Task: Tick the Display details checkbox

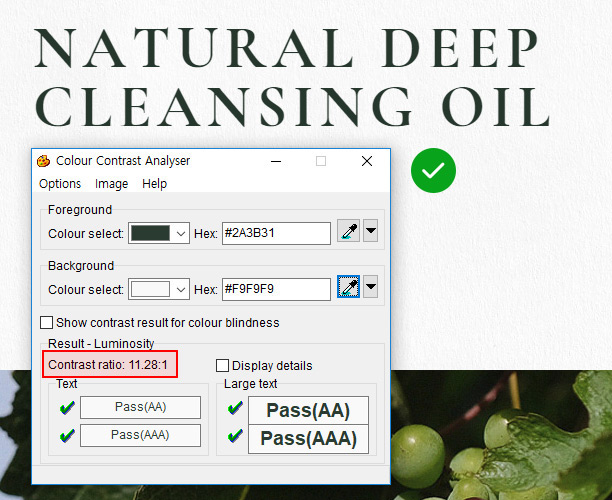Action: point(223,366)
